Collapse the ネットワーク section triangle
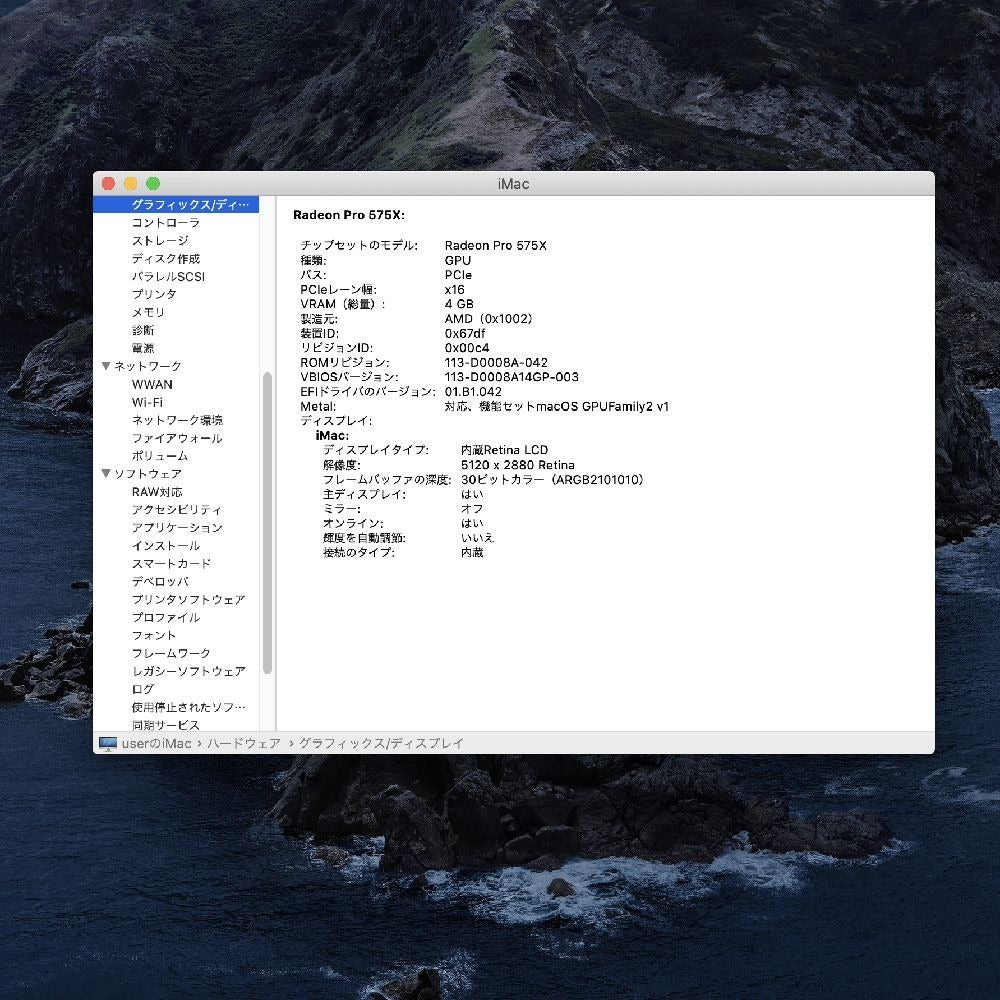Viewport: 1000px width, 1000px height. [106, 366]
